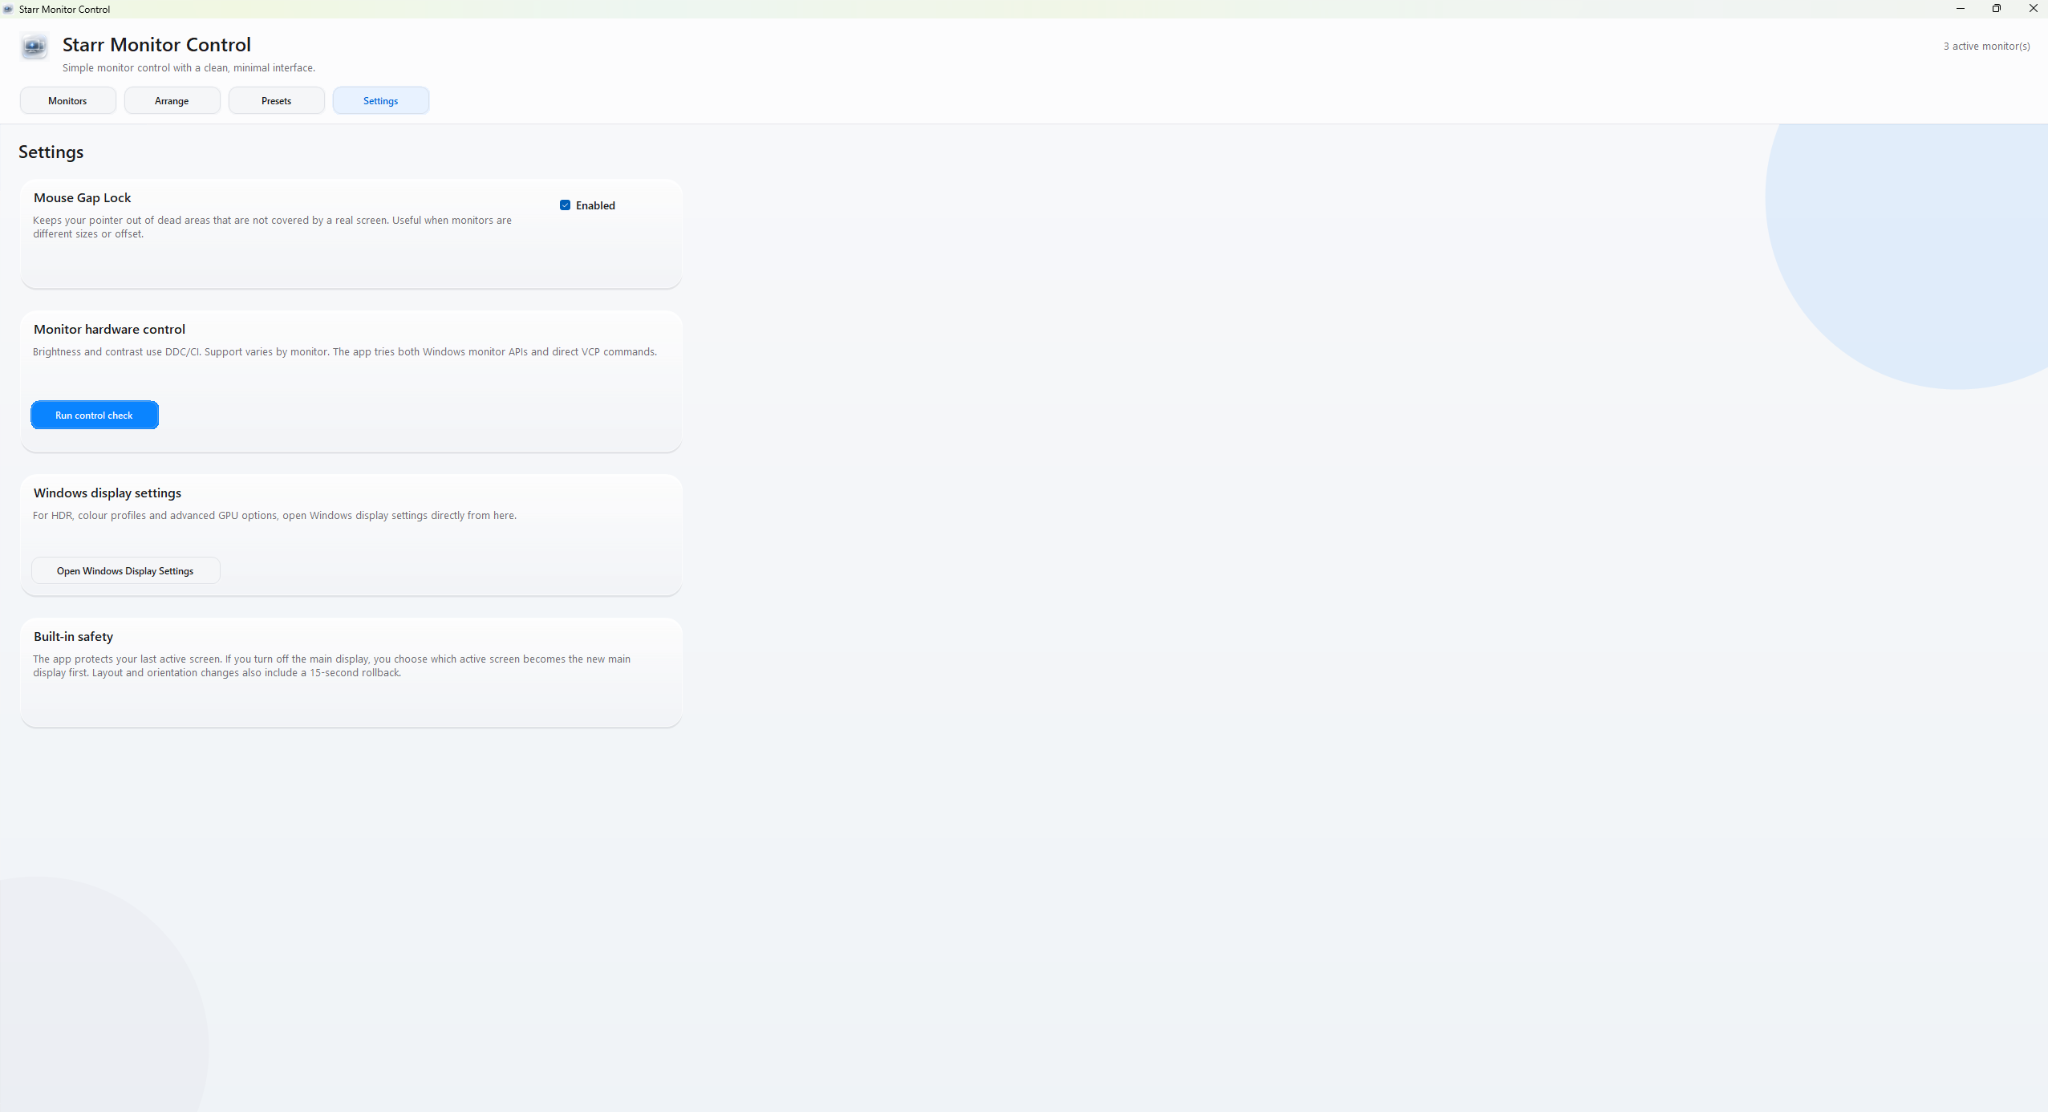The image size is (2048, 1112).
Task: Select the Settings tab
Action: pyautogui.click(x=381, y=101)
